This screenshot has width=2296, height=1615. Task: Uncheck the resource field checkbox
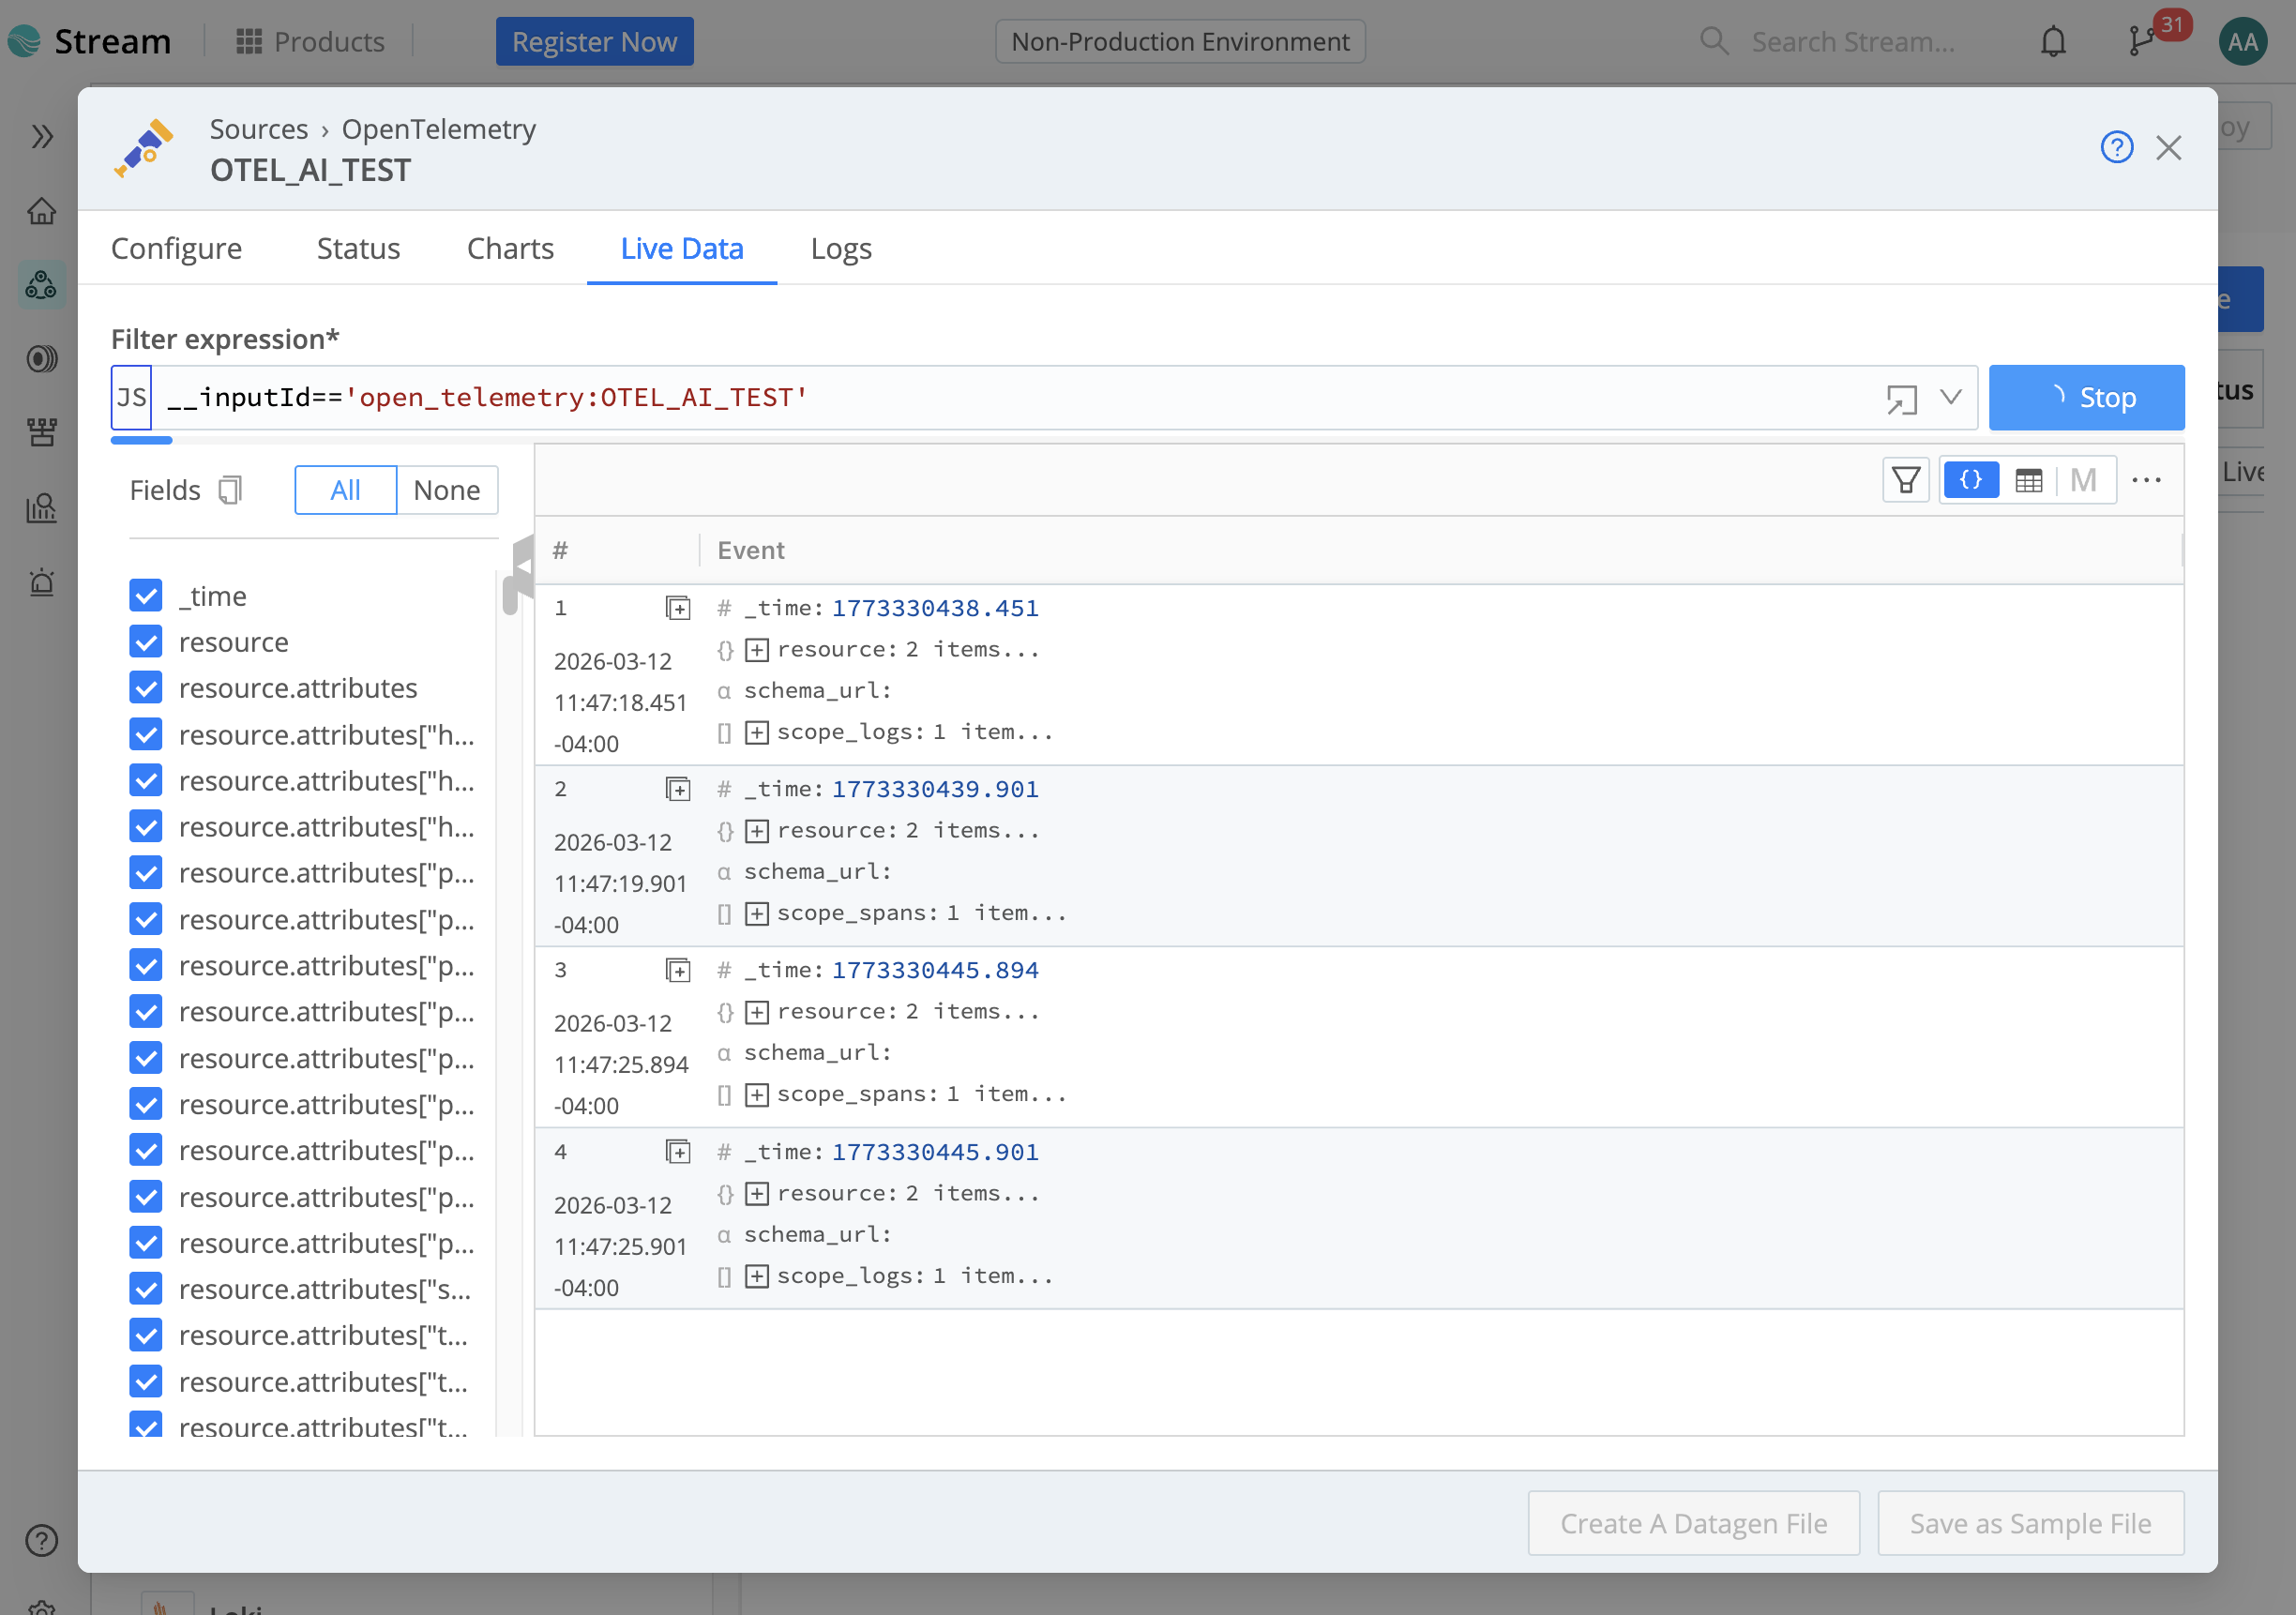coord(146,642)
